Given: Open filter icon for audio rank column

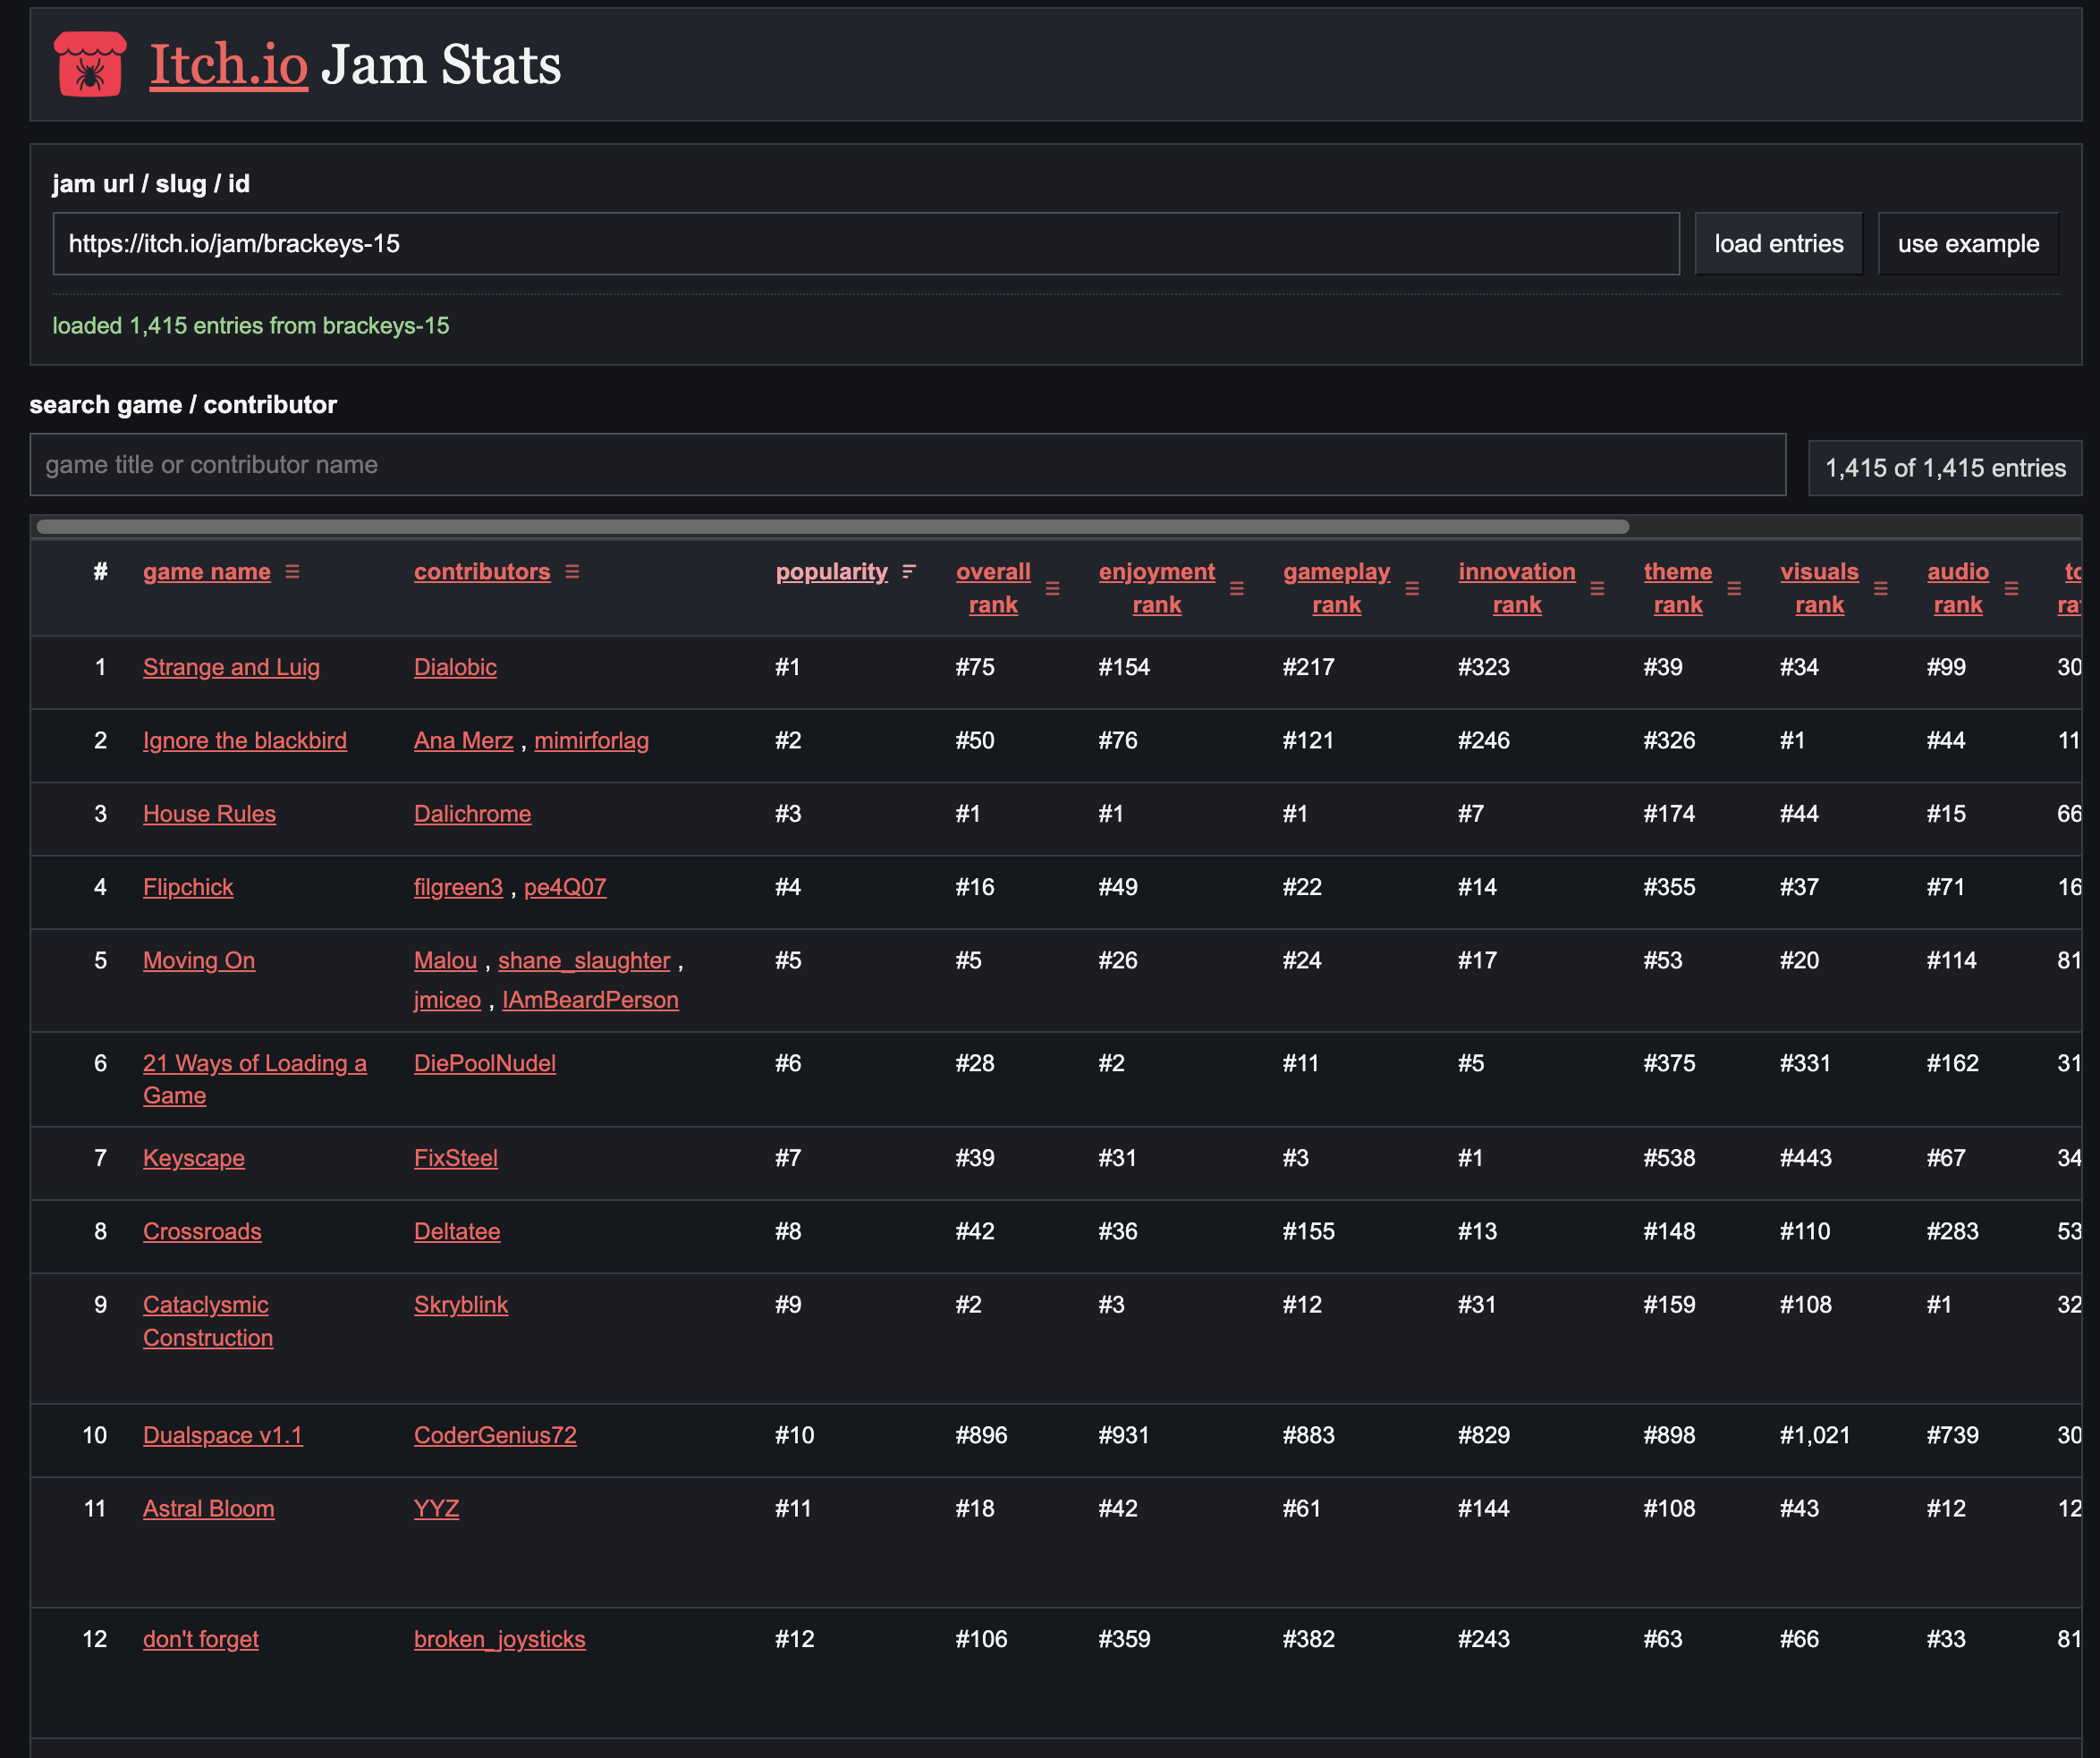Looking at the screenshot, I should 2011,589.
